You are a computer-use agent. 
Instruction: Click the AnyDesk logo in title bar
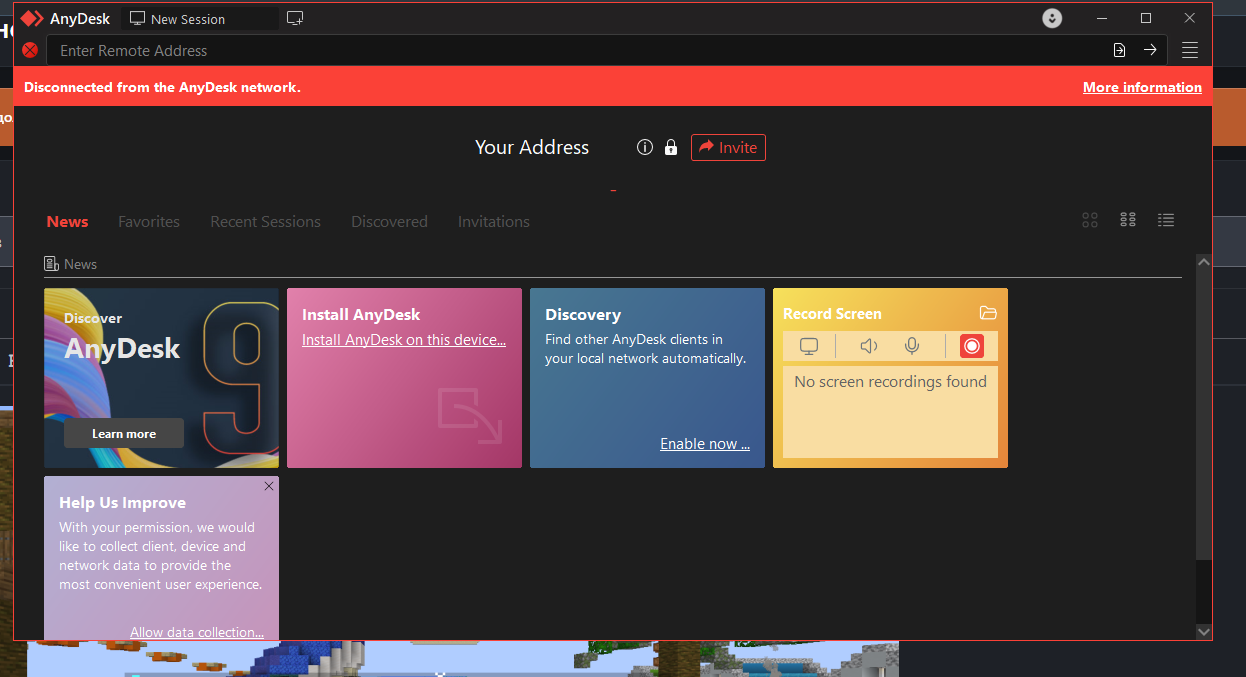click(32, 18)
